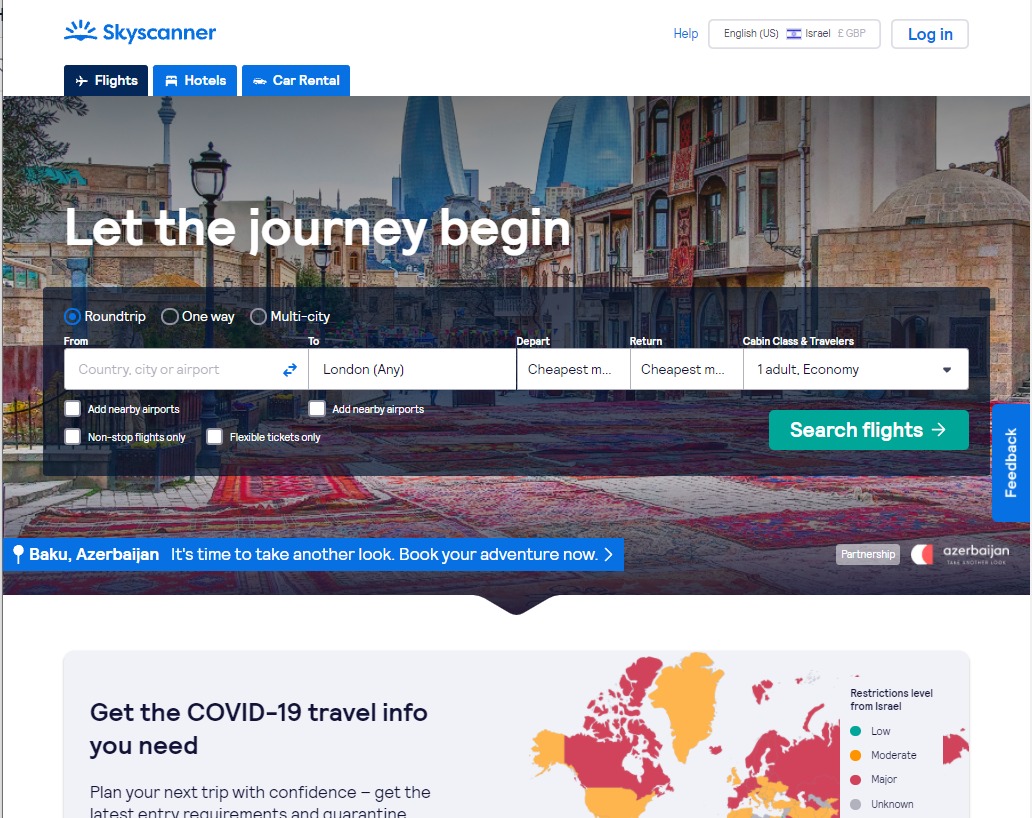Click the orange Moderate restrictions legend dot

click(856, 755)
